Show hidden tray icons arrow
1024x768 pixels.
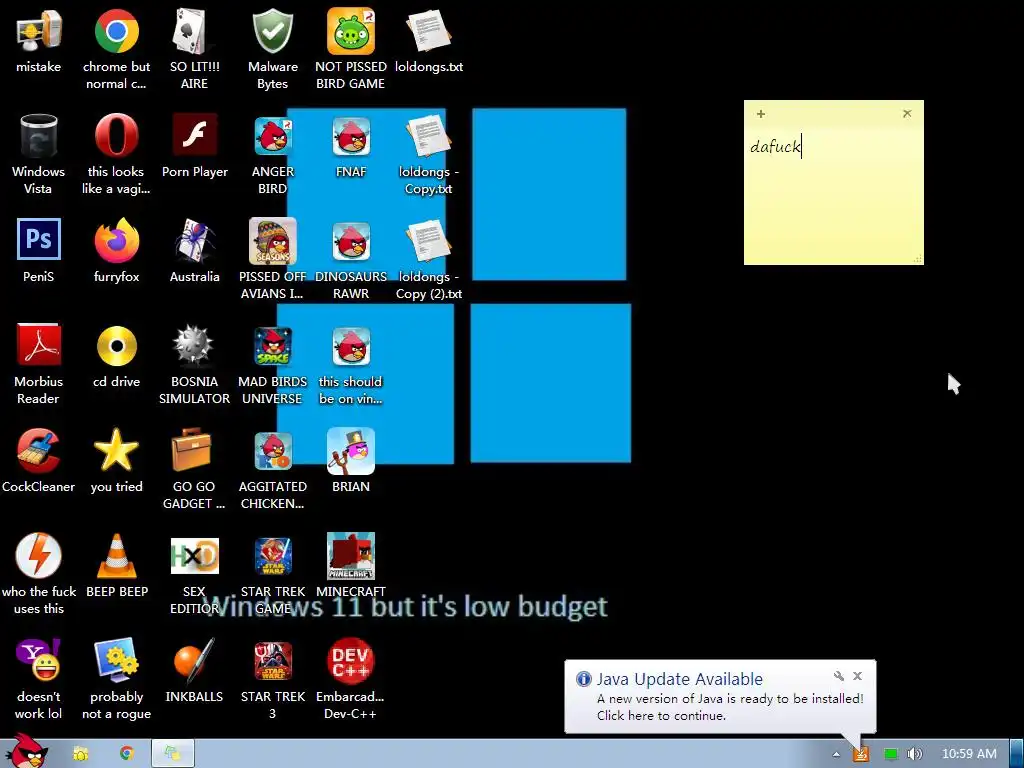click(x=836, y=754)
